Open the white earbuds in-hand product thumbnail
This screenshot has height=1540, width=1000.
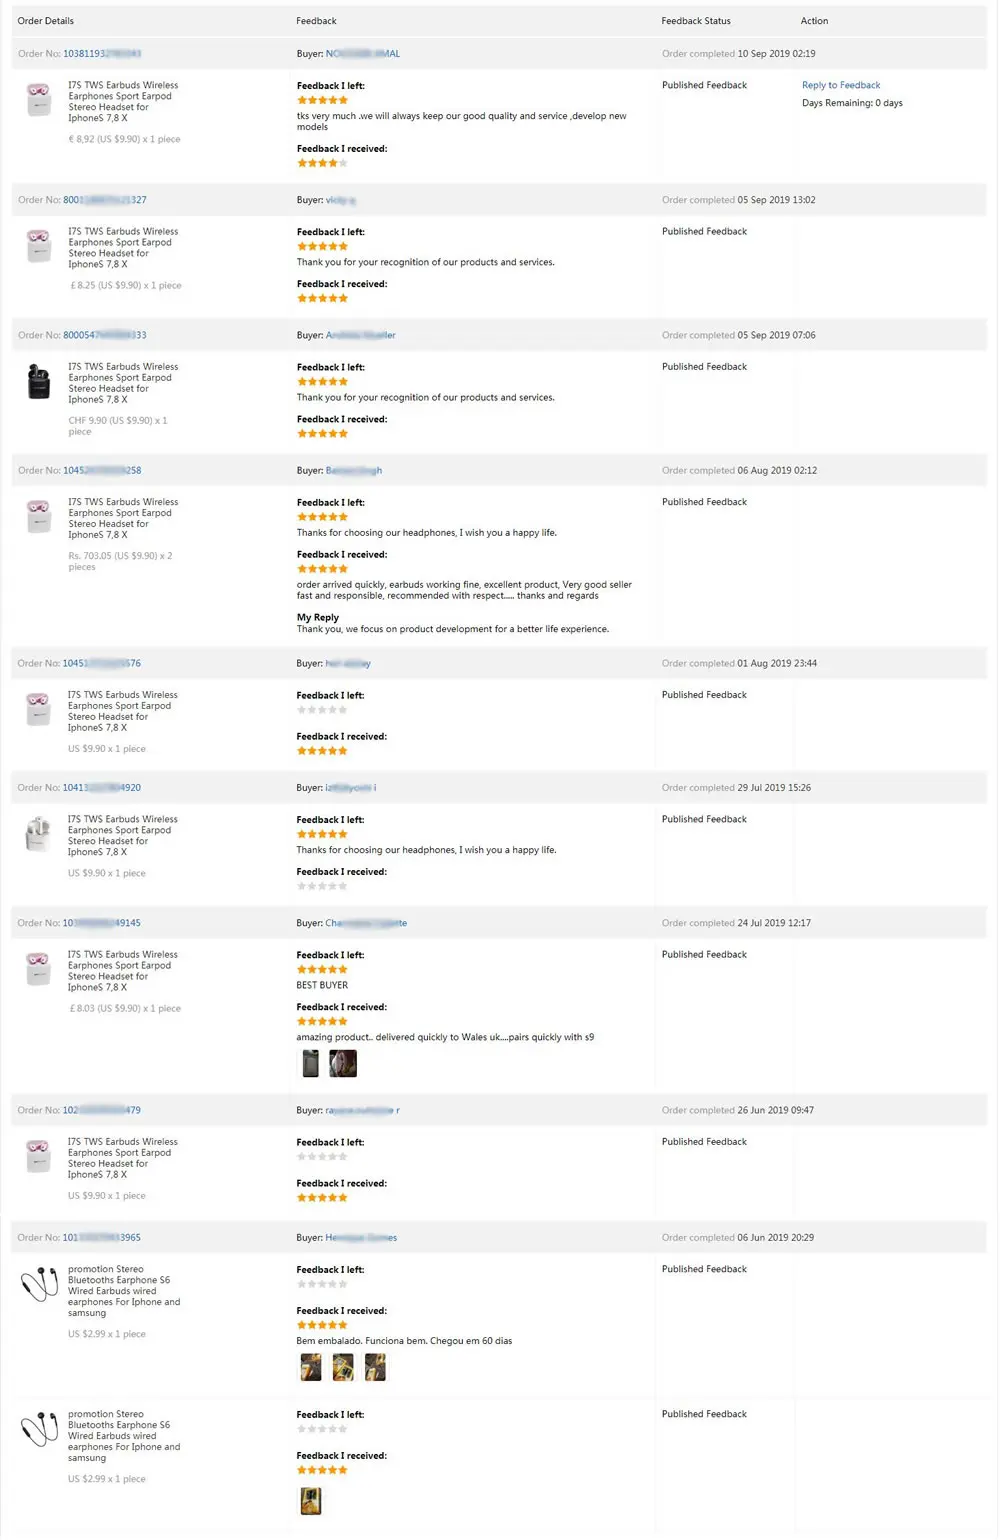pos(39,833)
